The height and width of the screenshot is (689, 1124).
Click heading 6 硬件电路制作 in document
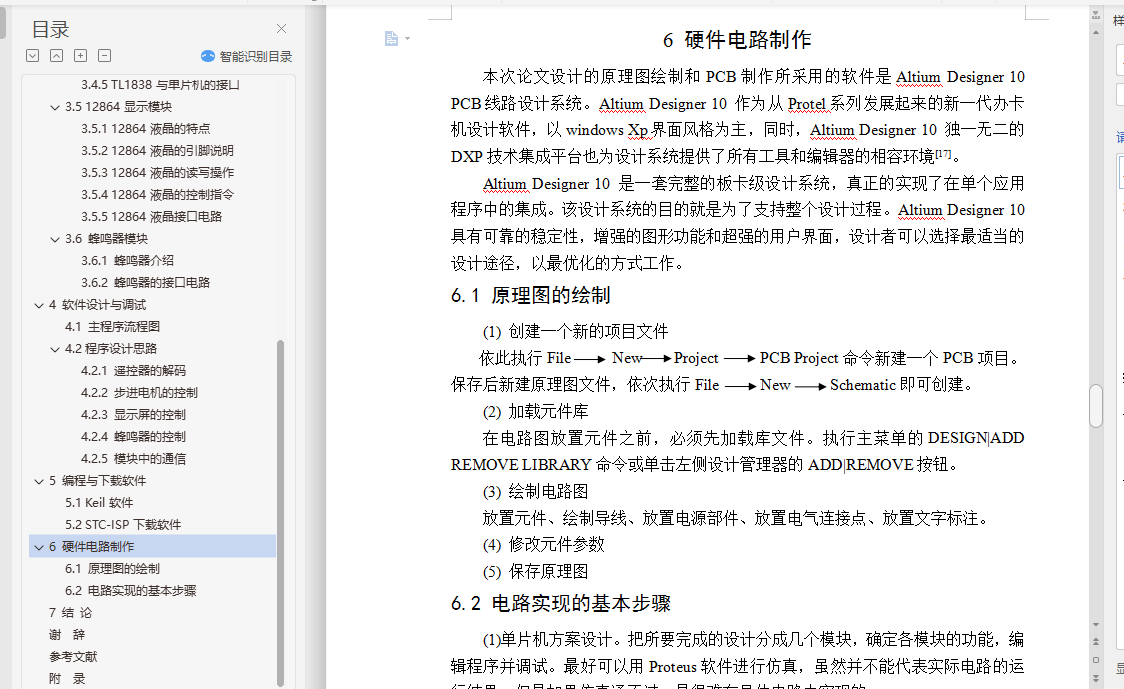click(x=737, y=40)
